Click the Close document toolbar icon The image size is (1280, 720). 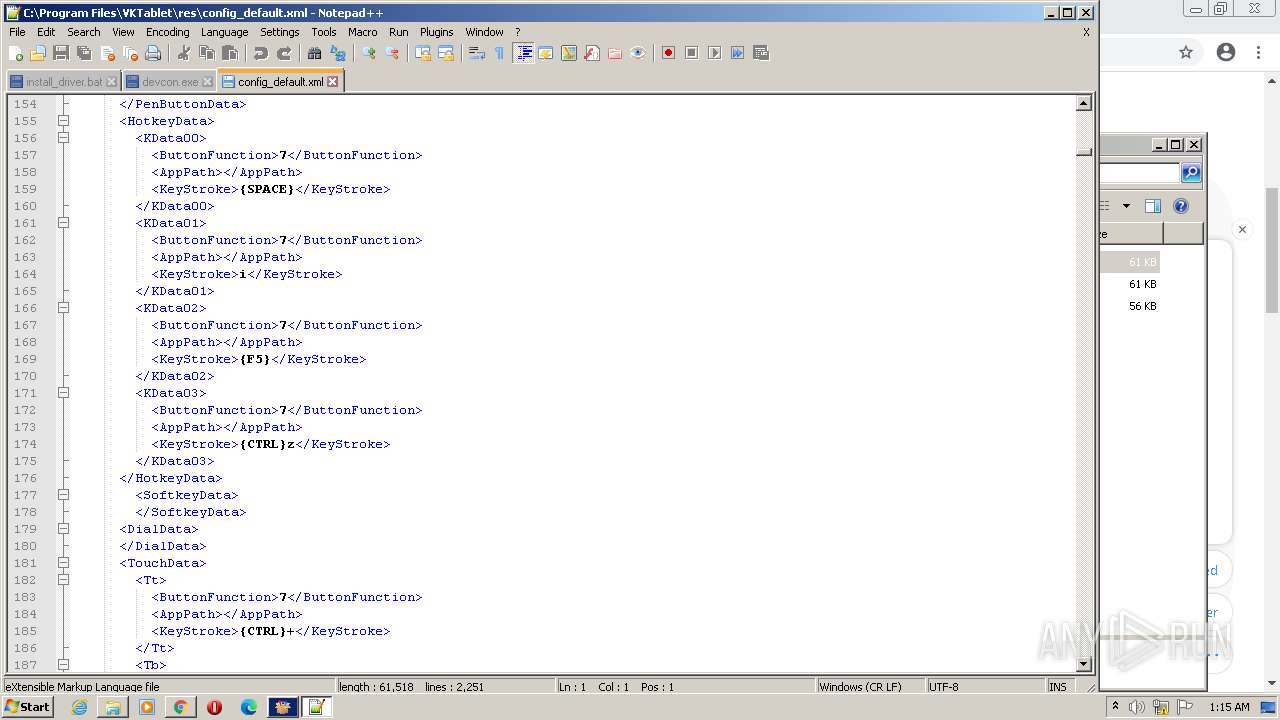[x=107, y=53]
